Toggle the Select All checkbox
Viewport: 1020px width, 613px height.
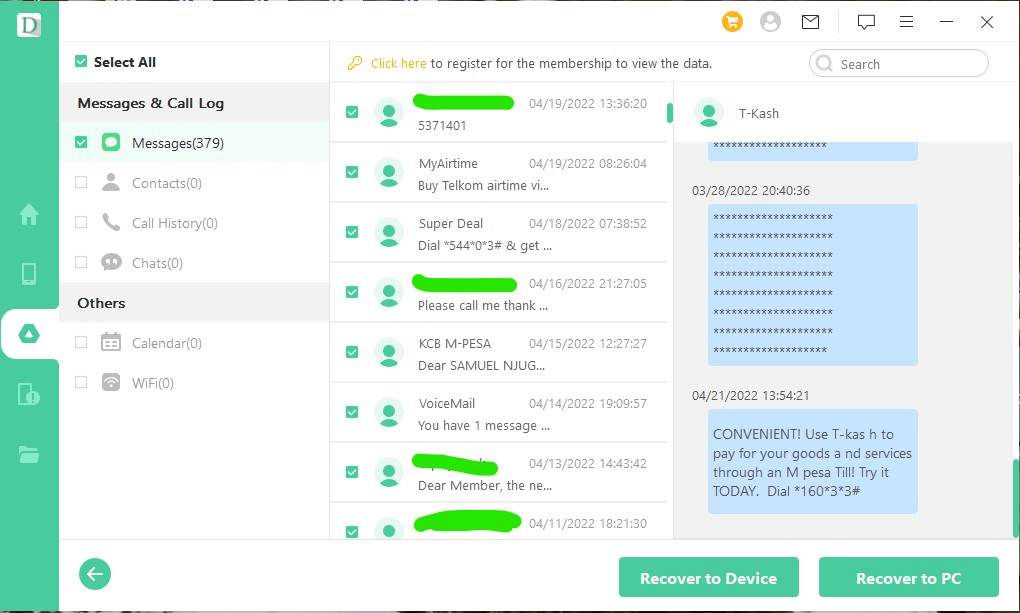tap(81, 61)
